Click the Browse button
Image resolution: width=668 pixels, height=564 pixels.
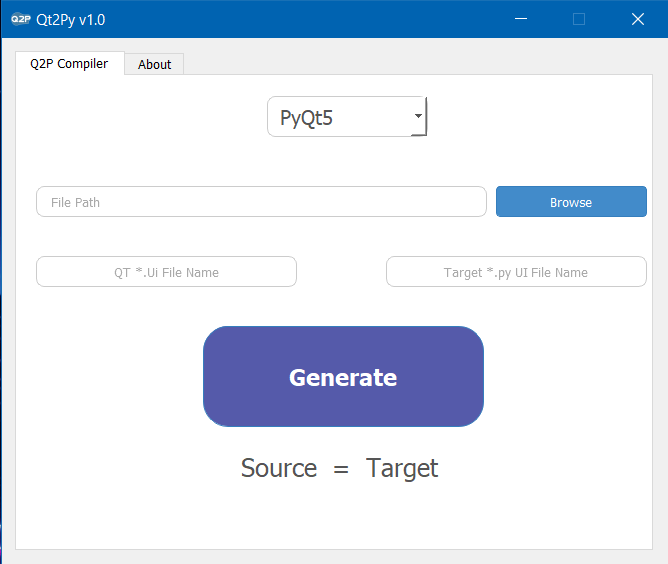point(571,201)
